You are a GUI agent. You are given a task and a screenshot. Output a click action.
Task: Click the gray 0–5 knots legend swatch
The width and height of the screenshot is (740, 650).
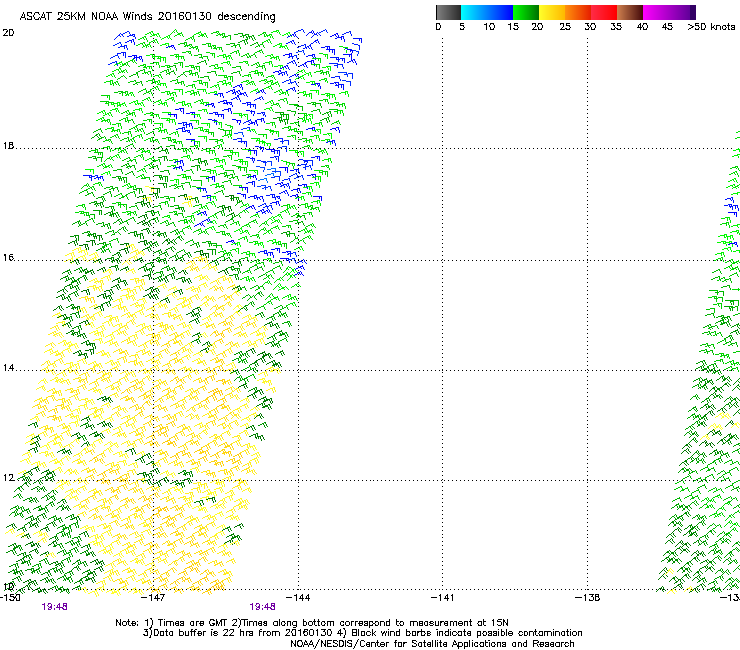[x=448, y=12]
